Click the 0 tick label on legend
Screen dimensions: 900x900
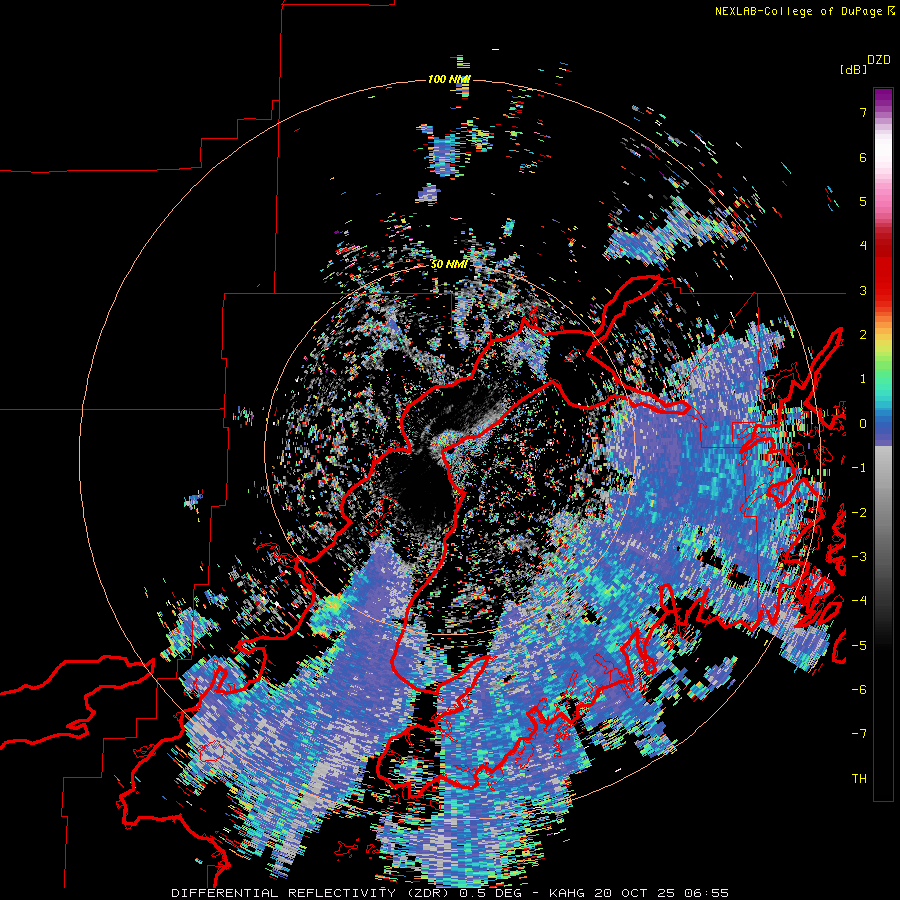point(863,424)
